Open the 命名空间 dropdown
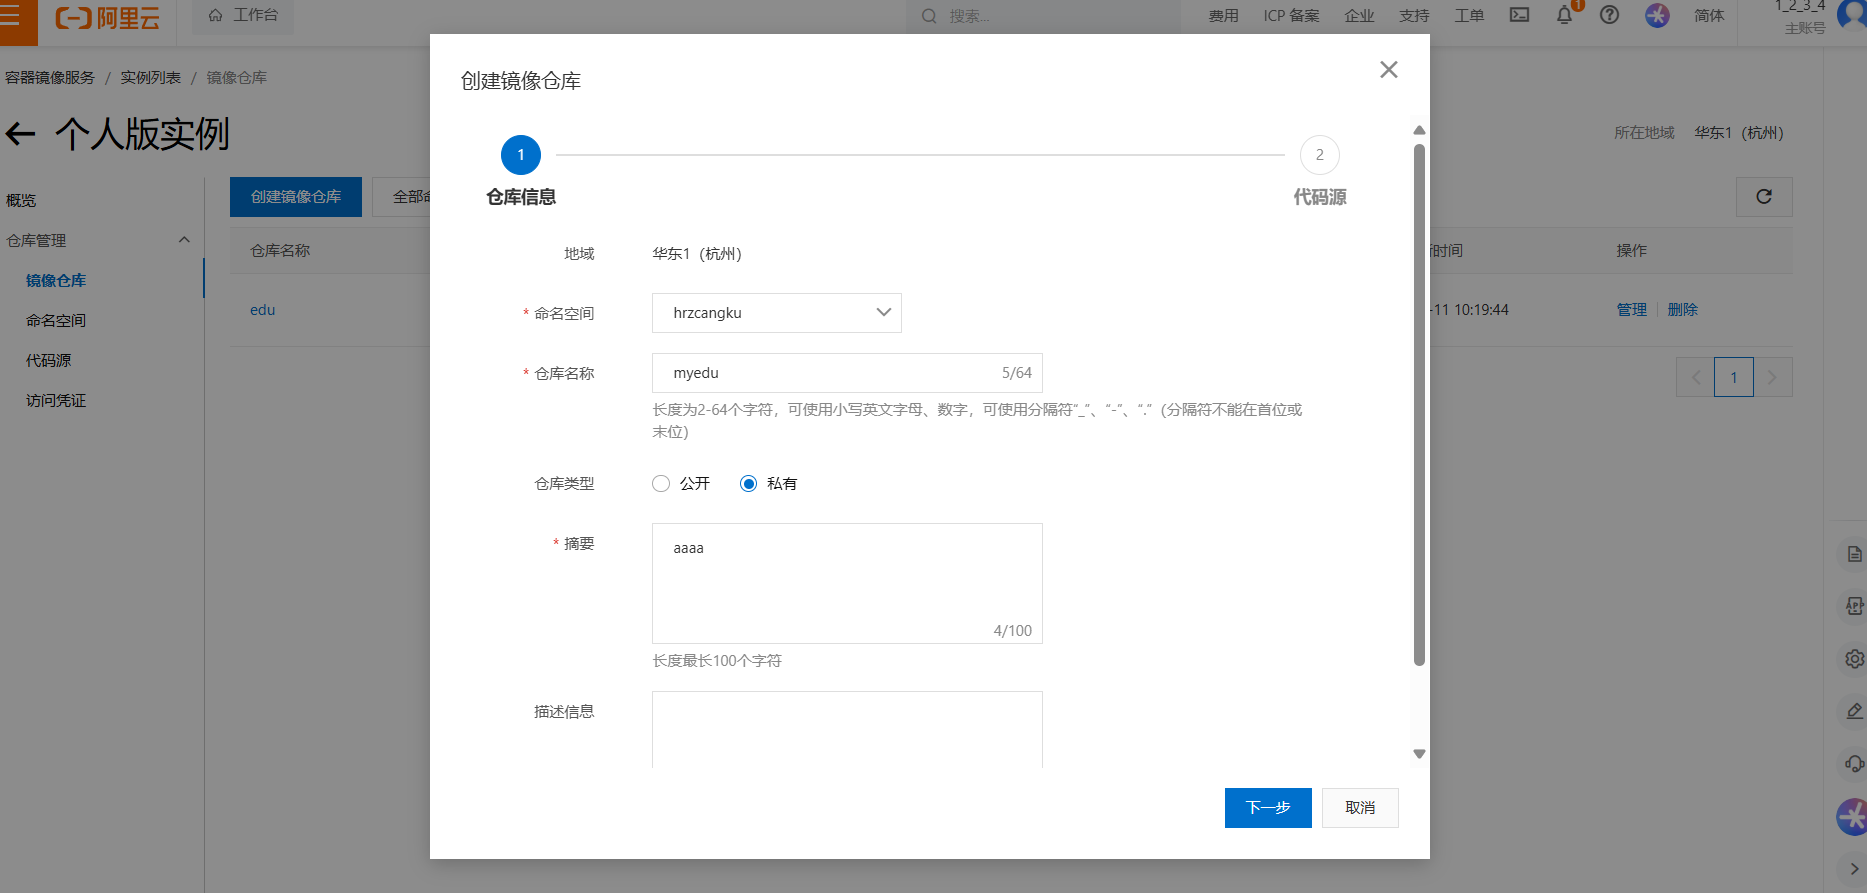 point(777,313)
